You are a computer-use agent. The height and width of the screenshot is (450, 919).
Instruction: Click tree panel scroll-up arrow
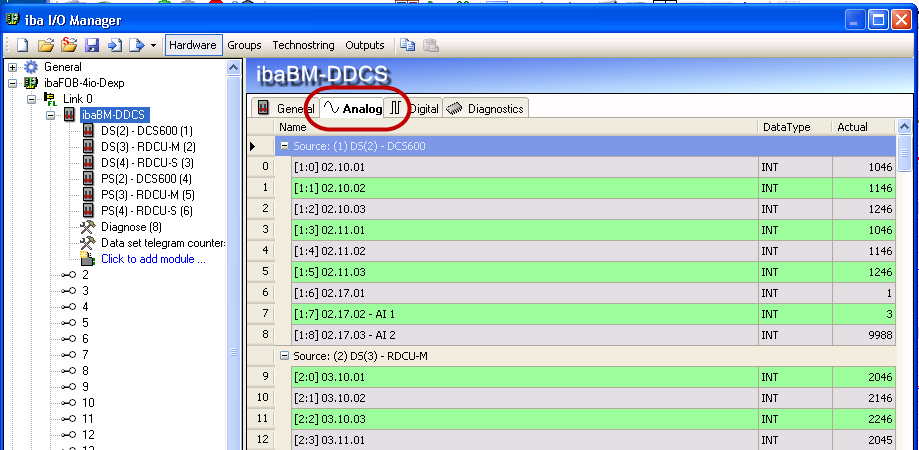tap(233, 68)
